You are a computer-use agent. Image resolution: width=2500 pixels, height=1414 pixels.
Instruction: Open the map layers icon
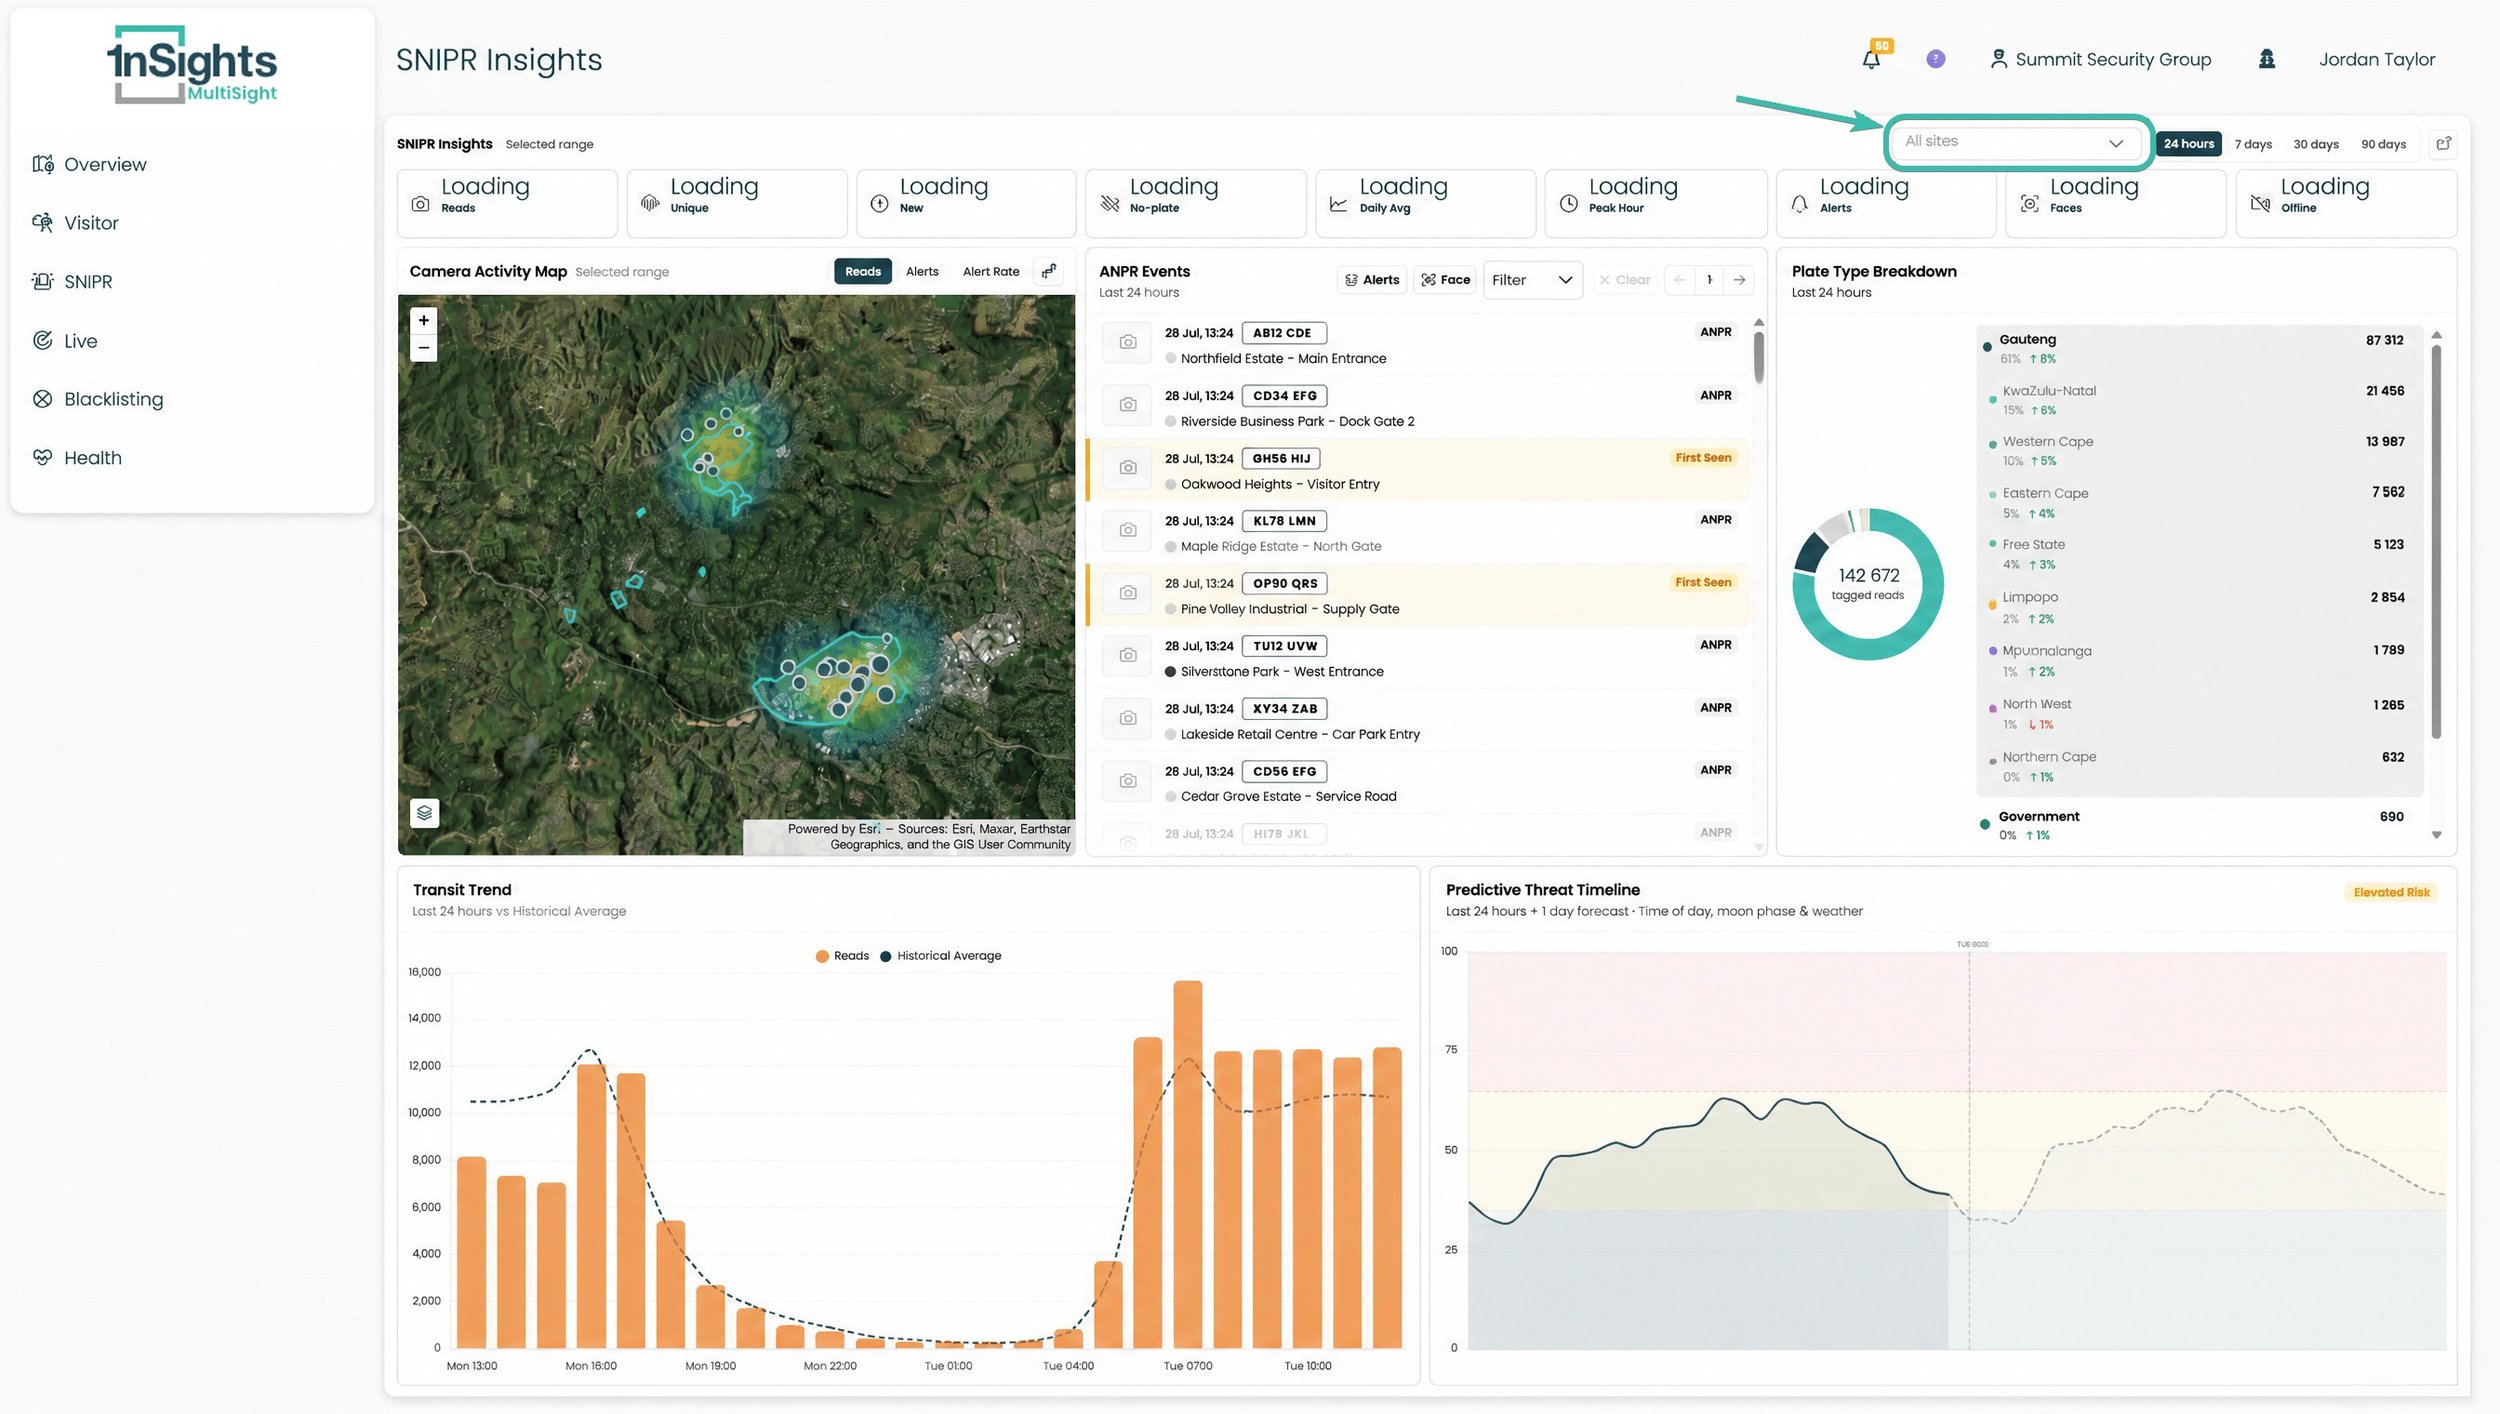click(x=424, y=812)
